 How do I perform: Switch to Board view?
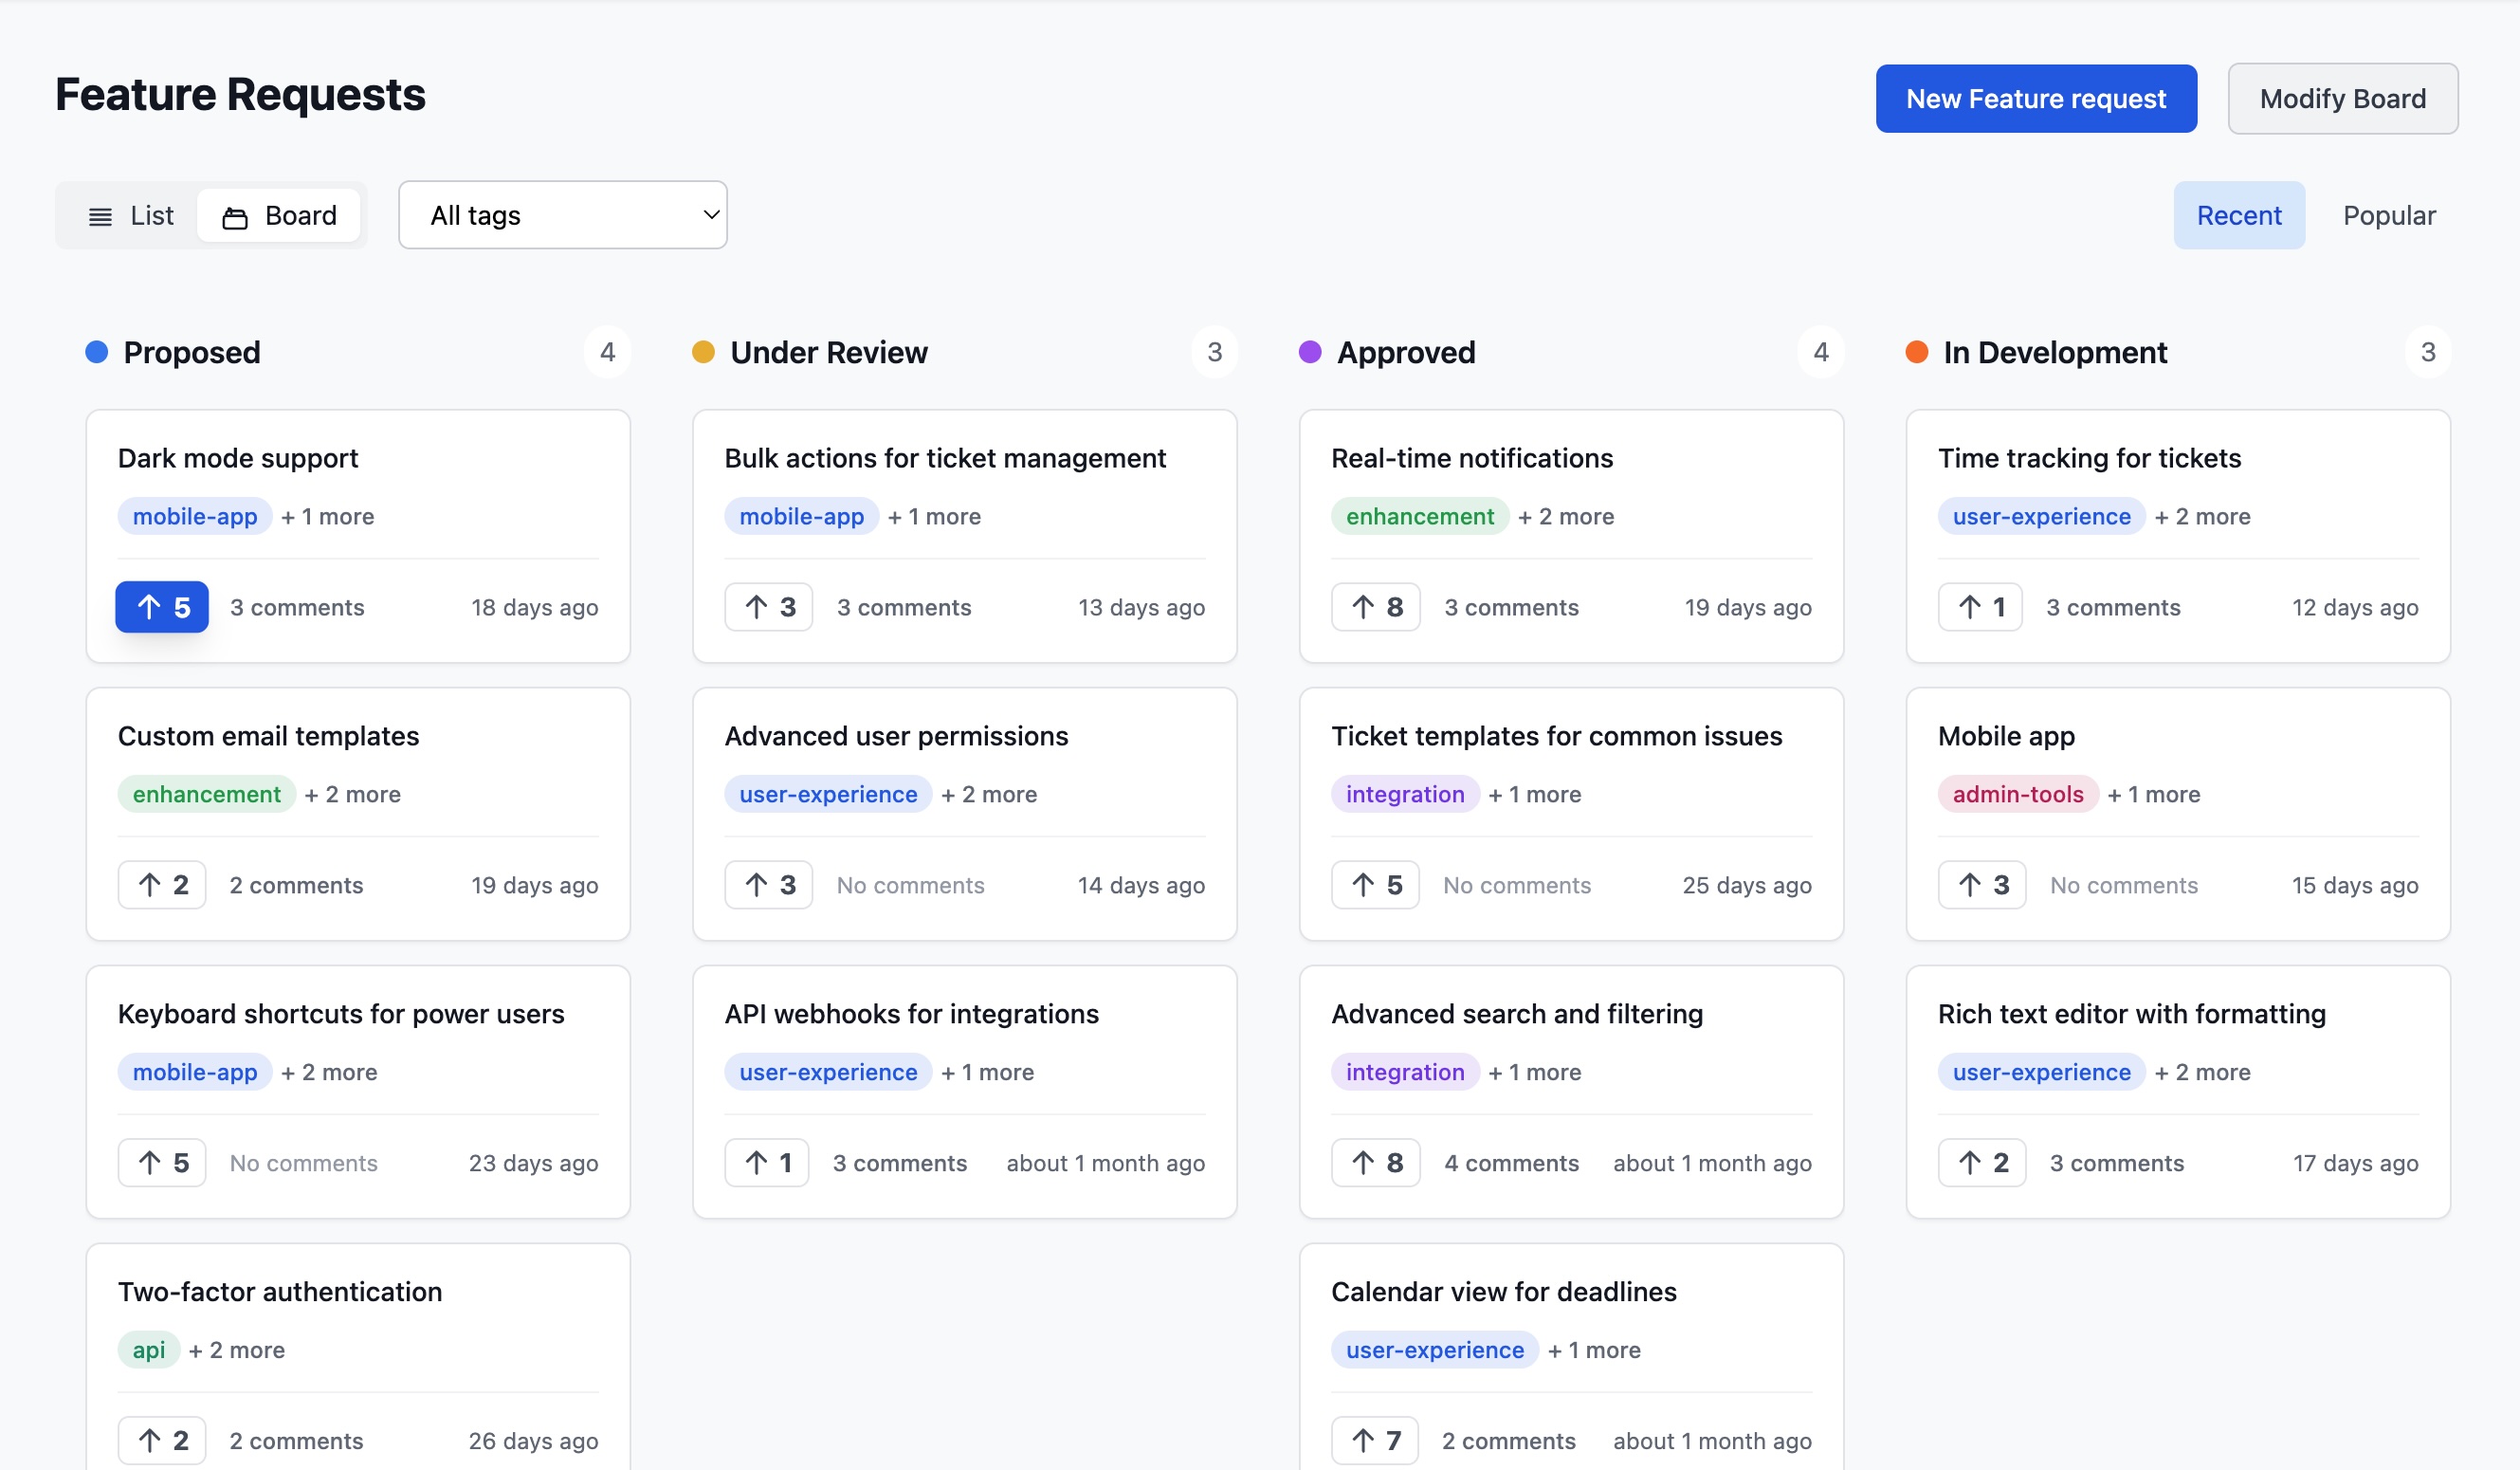(x=279, y=215)
